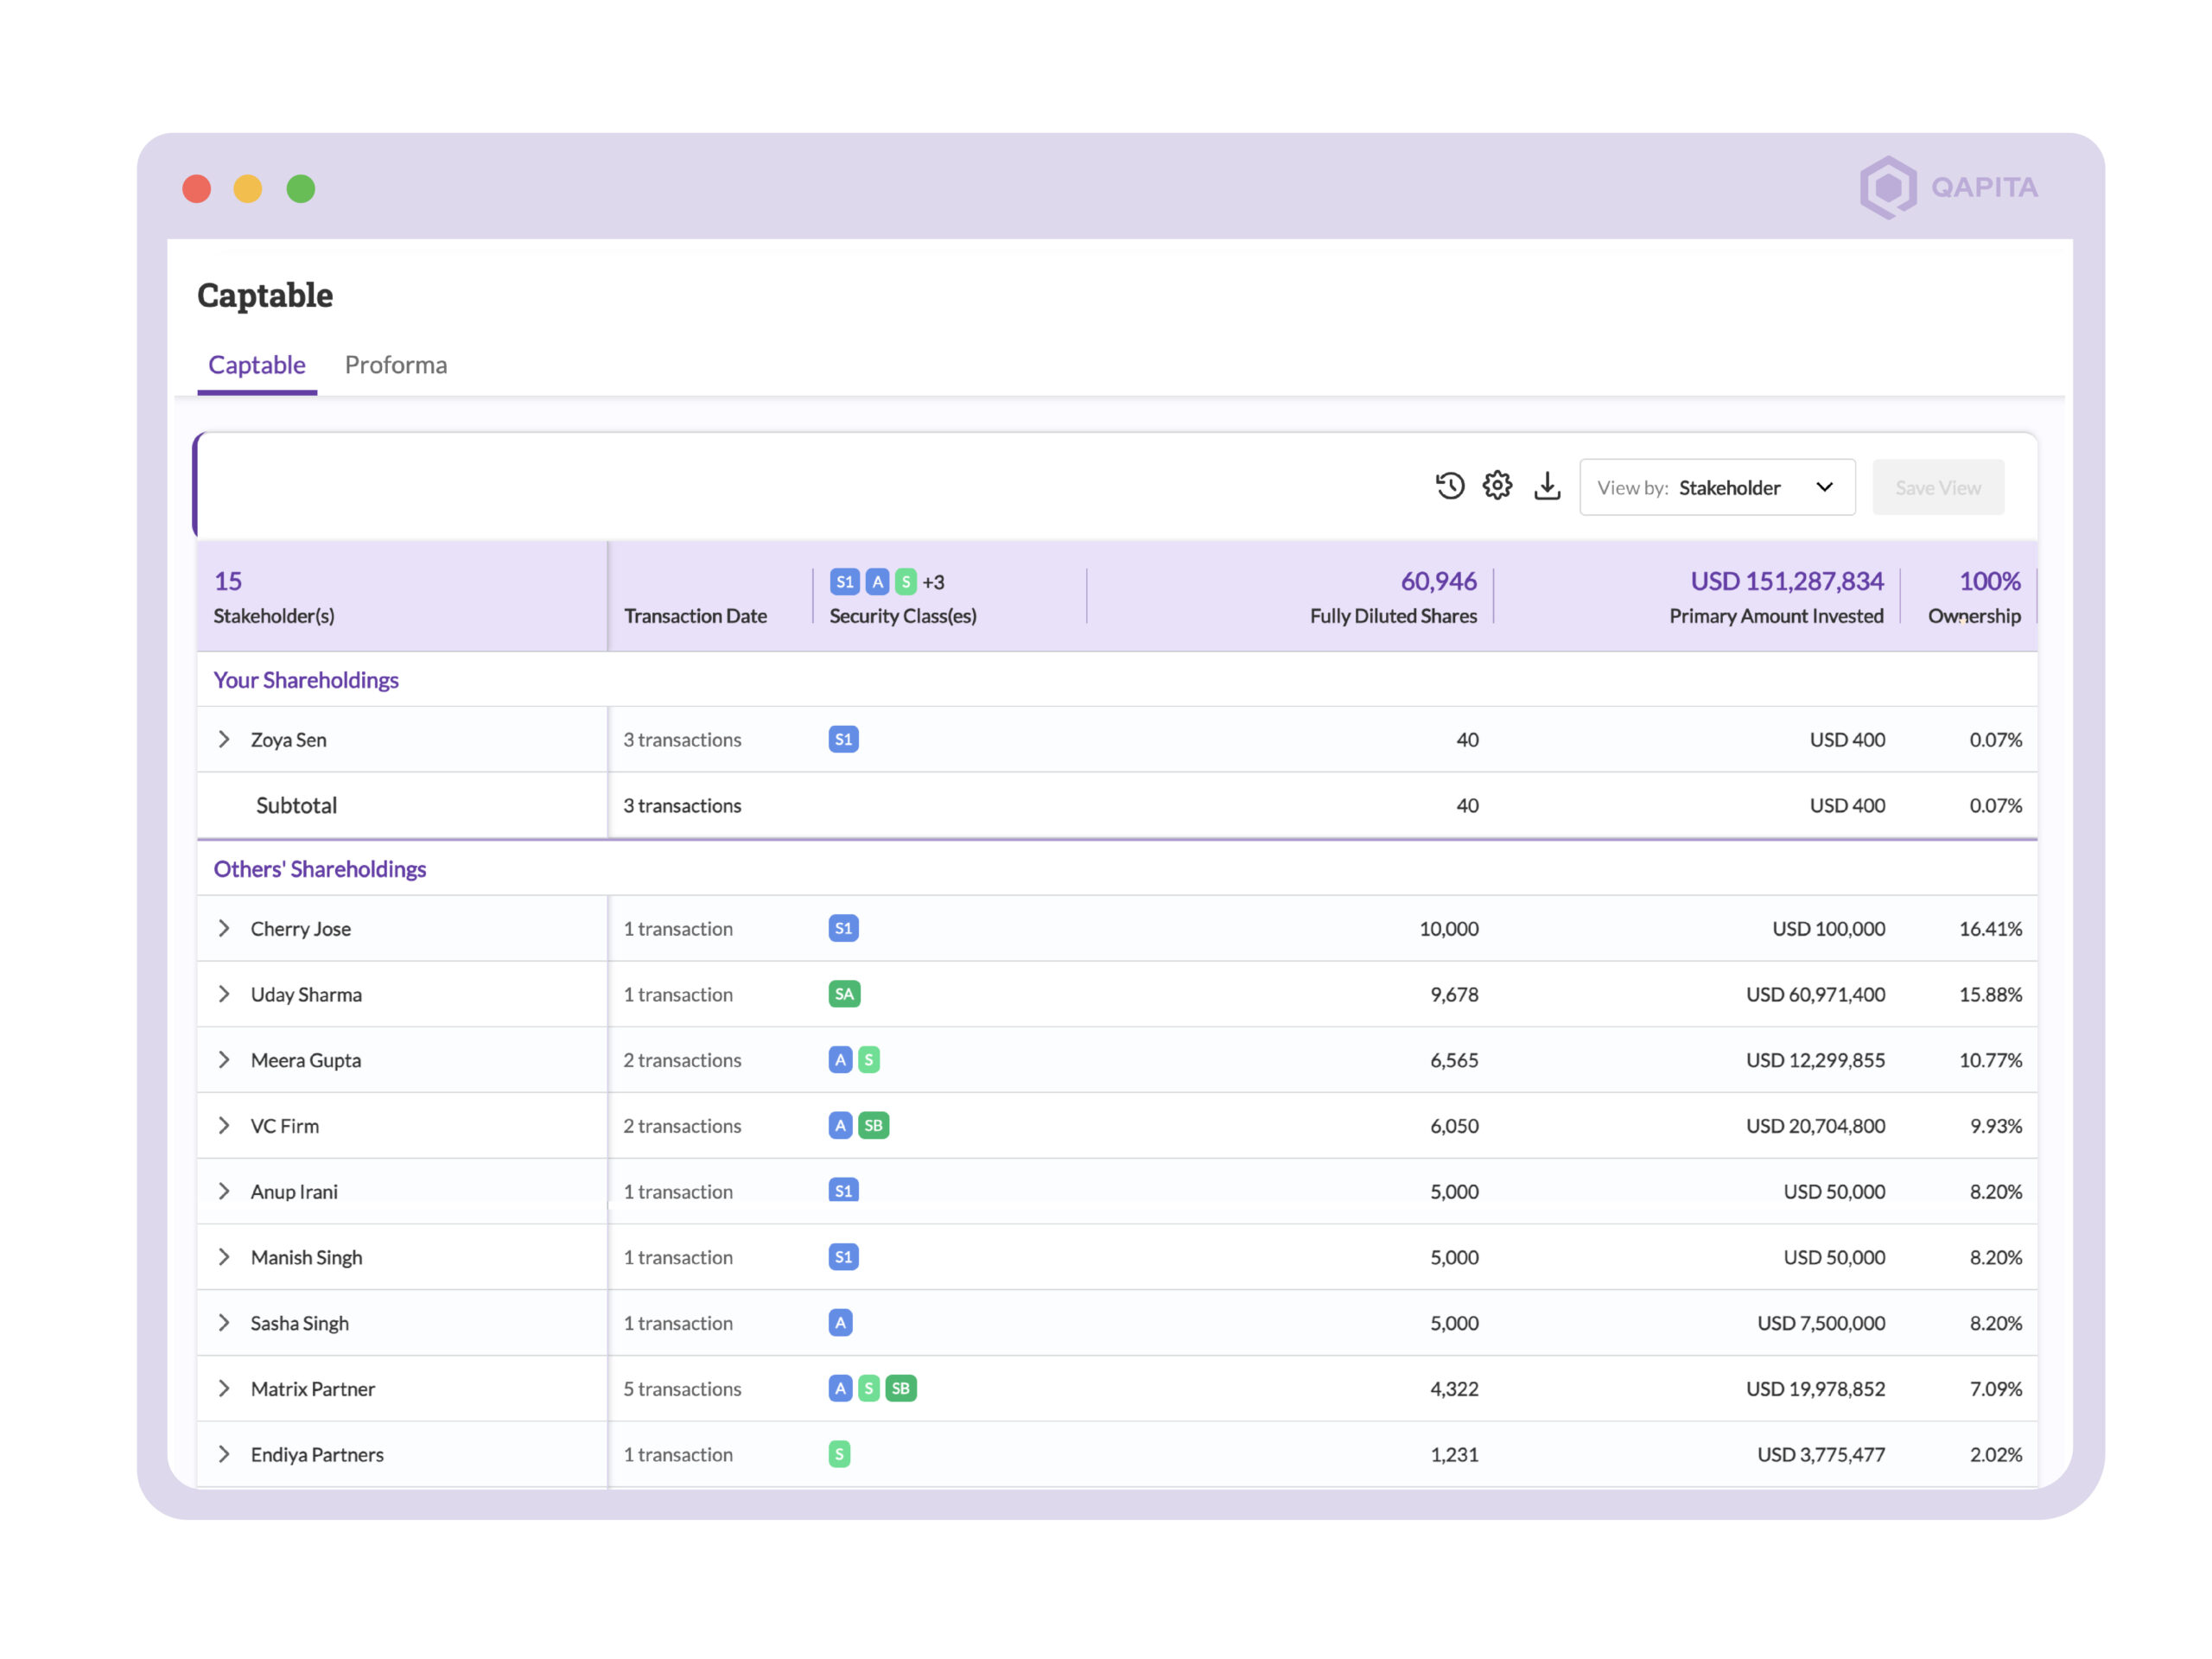Click the 16.41% ownership value

click(x=1990, y=928)
